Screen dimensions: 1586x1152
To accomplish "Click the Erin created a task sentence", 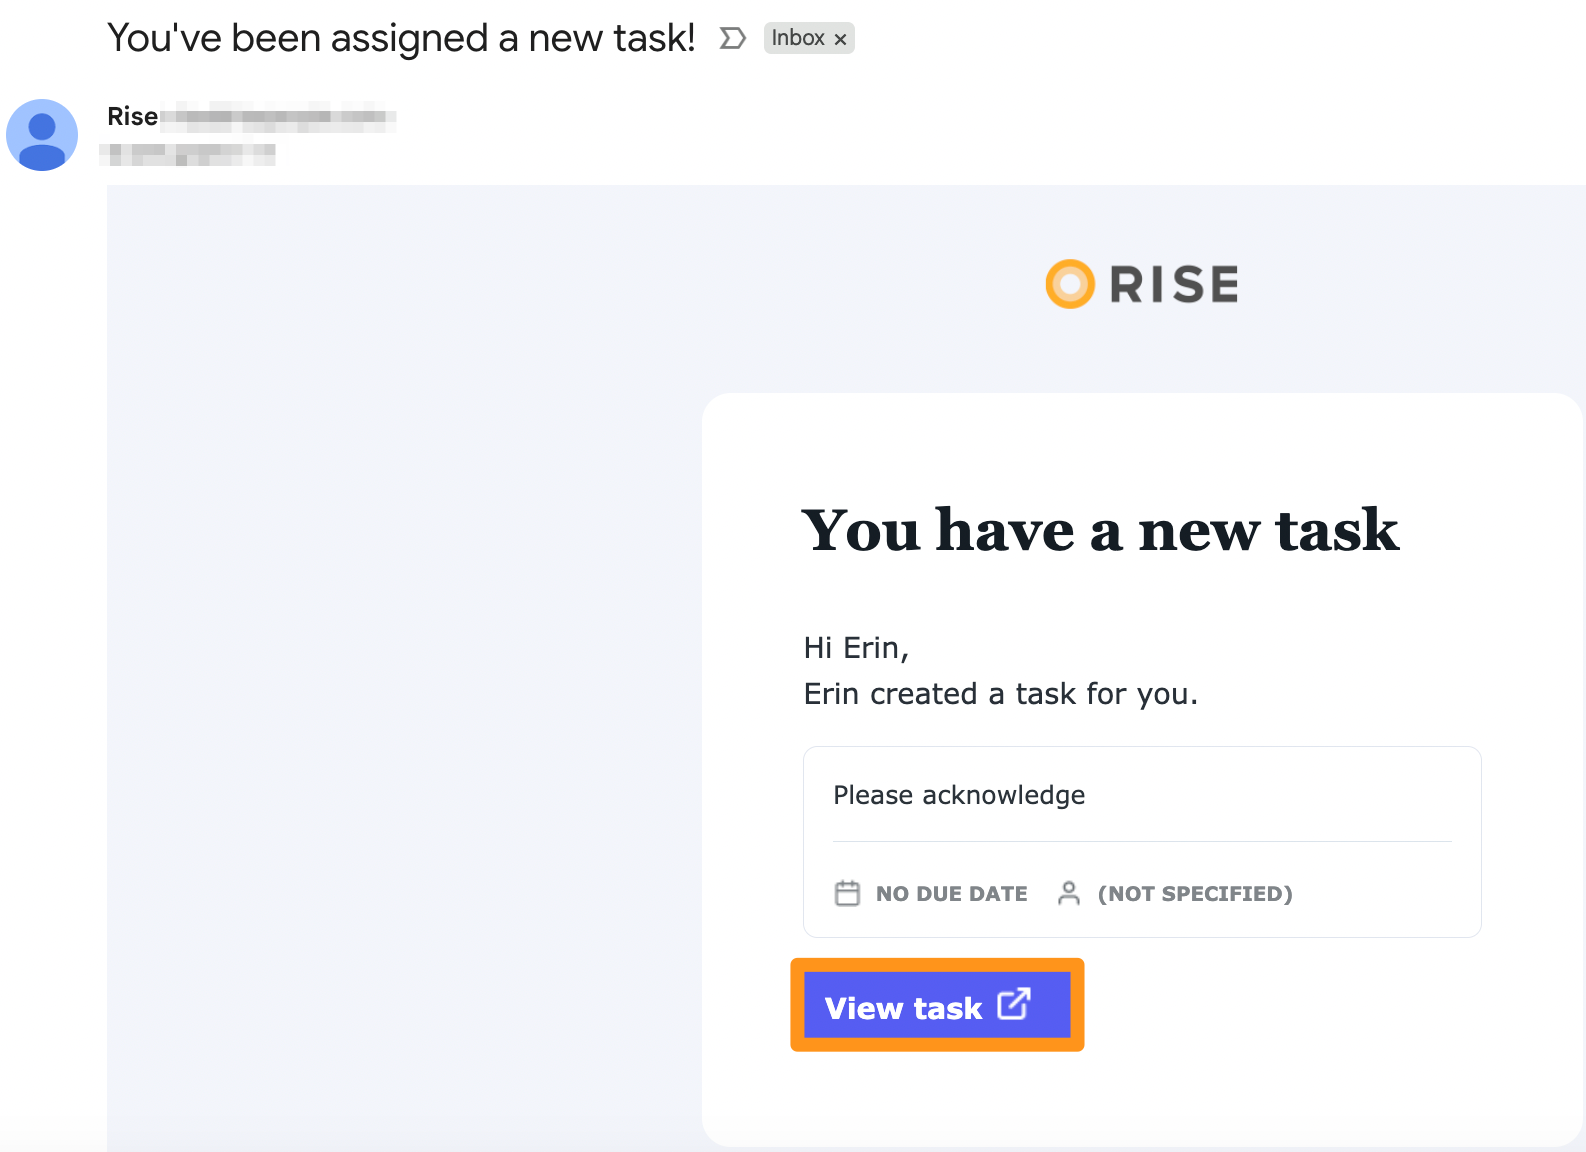I will coord(1001,694).
